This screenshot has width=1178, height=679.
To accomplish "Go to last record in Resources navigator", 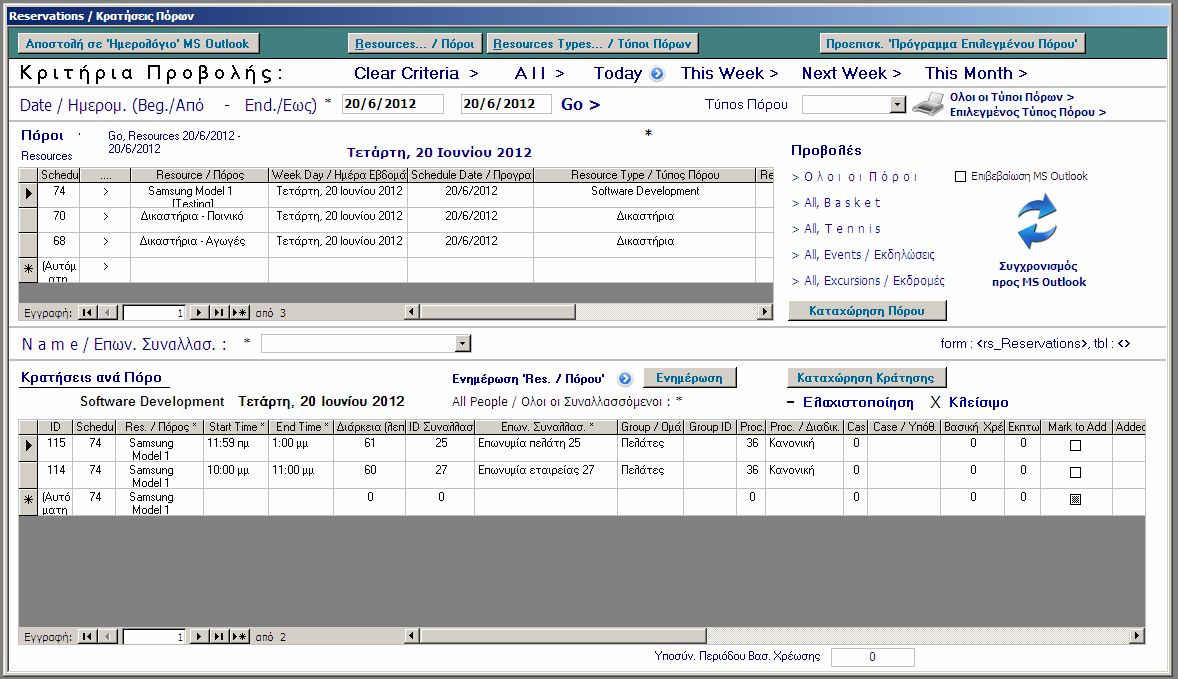I will (219, 312).
